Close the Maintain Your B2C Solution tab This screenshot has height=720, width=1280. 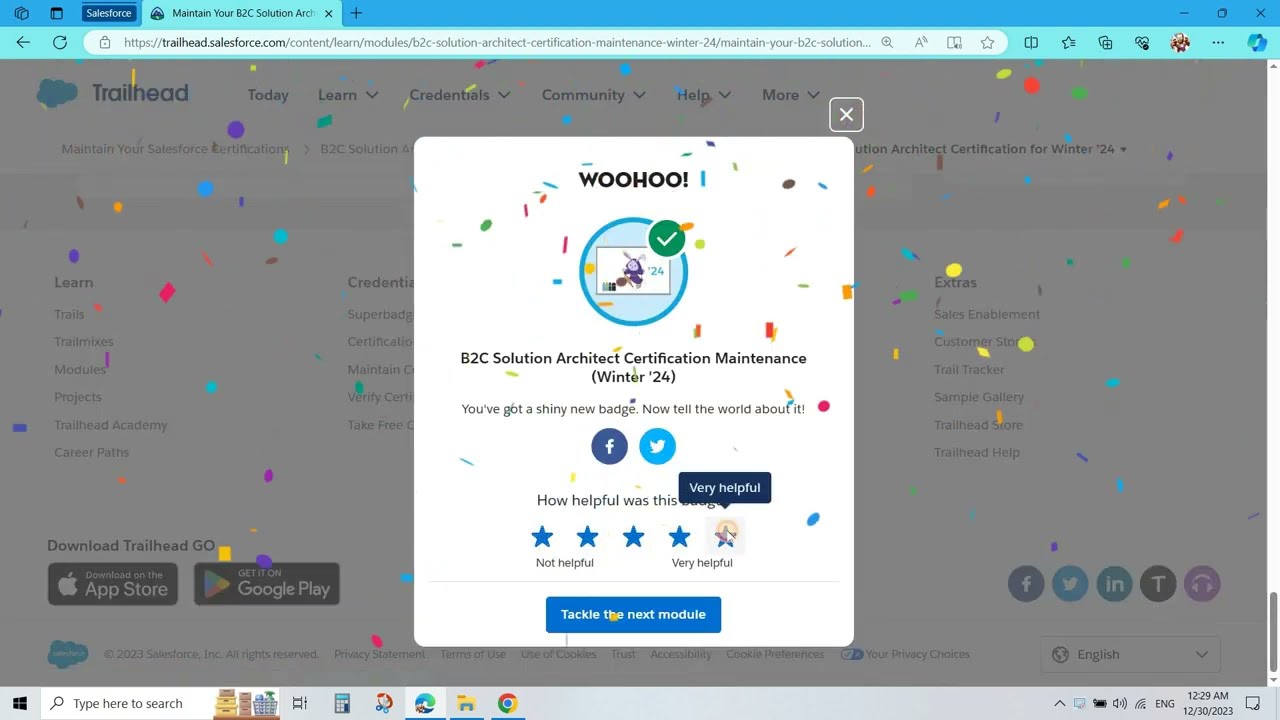coord(328,14)
